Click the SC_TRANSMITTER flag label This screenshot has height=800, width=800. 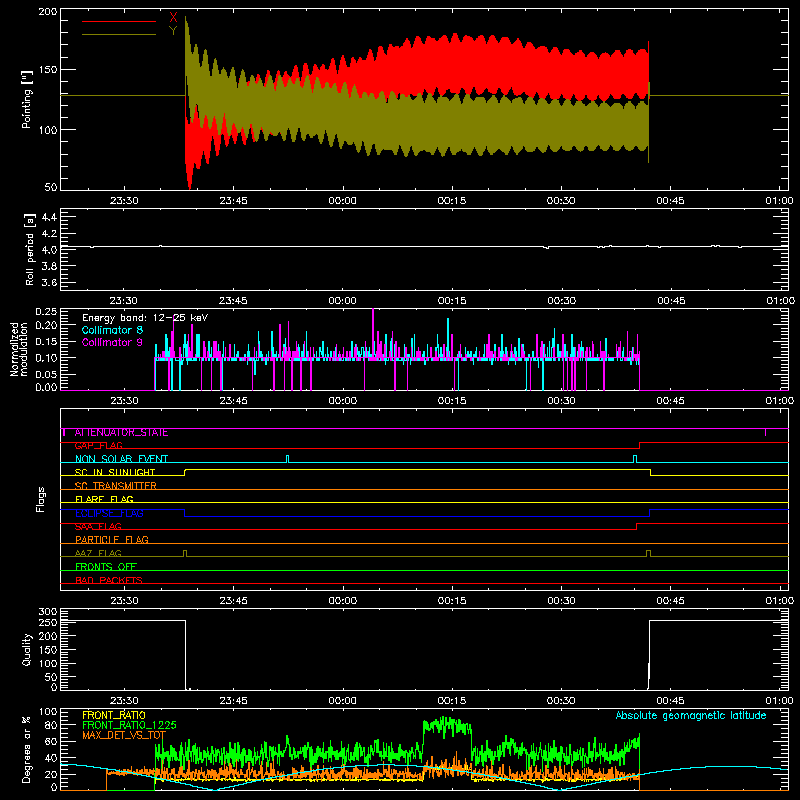click(x=115, y=486)
